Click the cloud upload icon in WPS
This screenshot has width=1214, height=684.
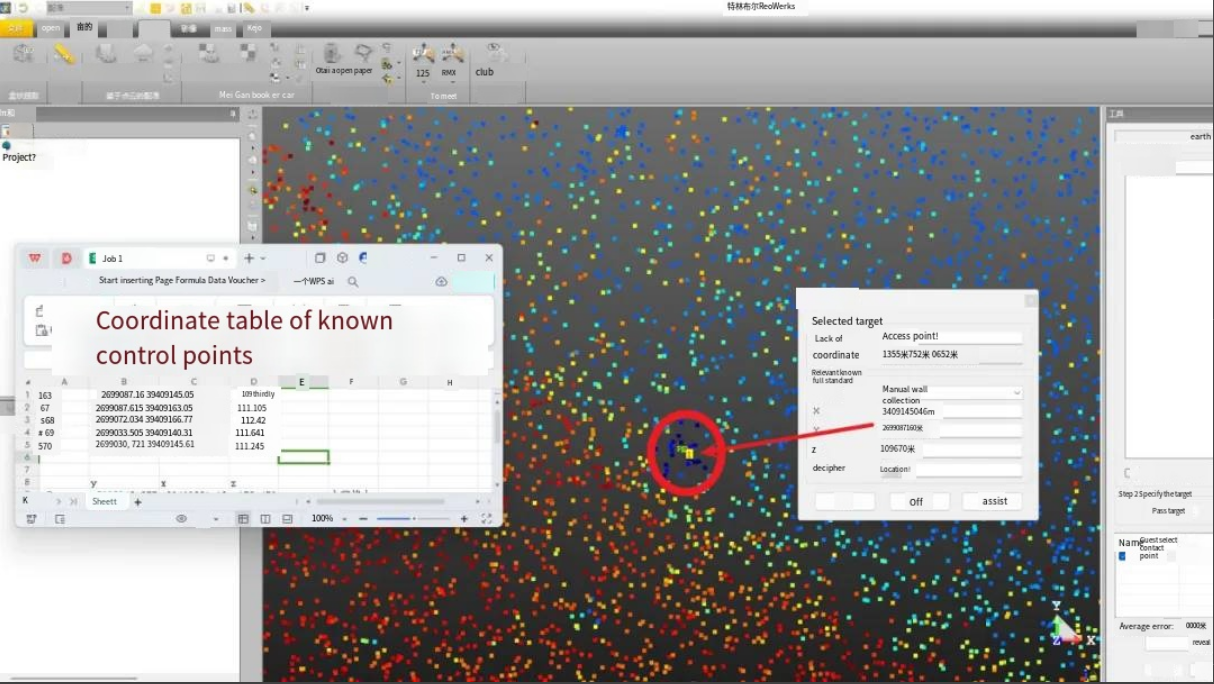441,282
